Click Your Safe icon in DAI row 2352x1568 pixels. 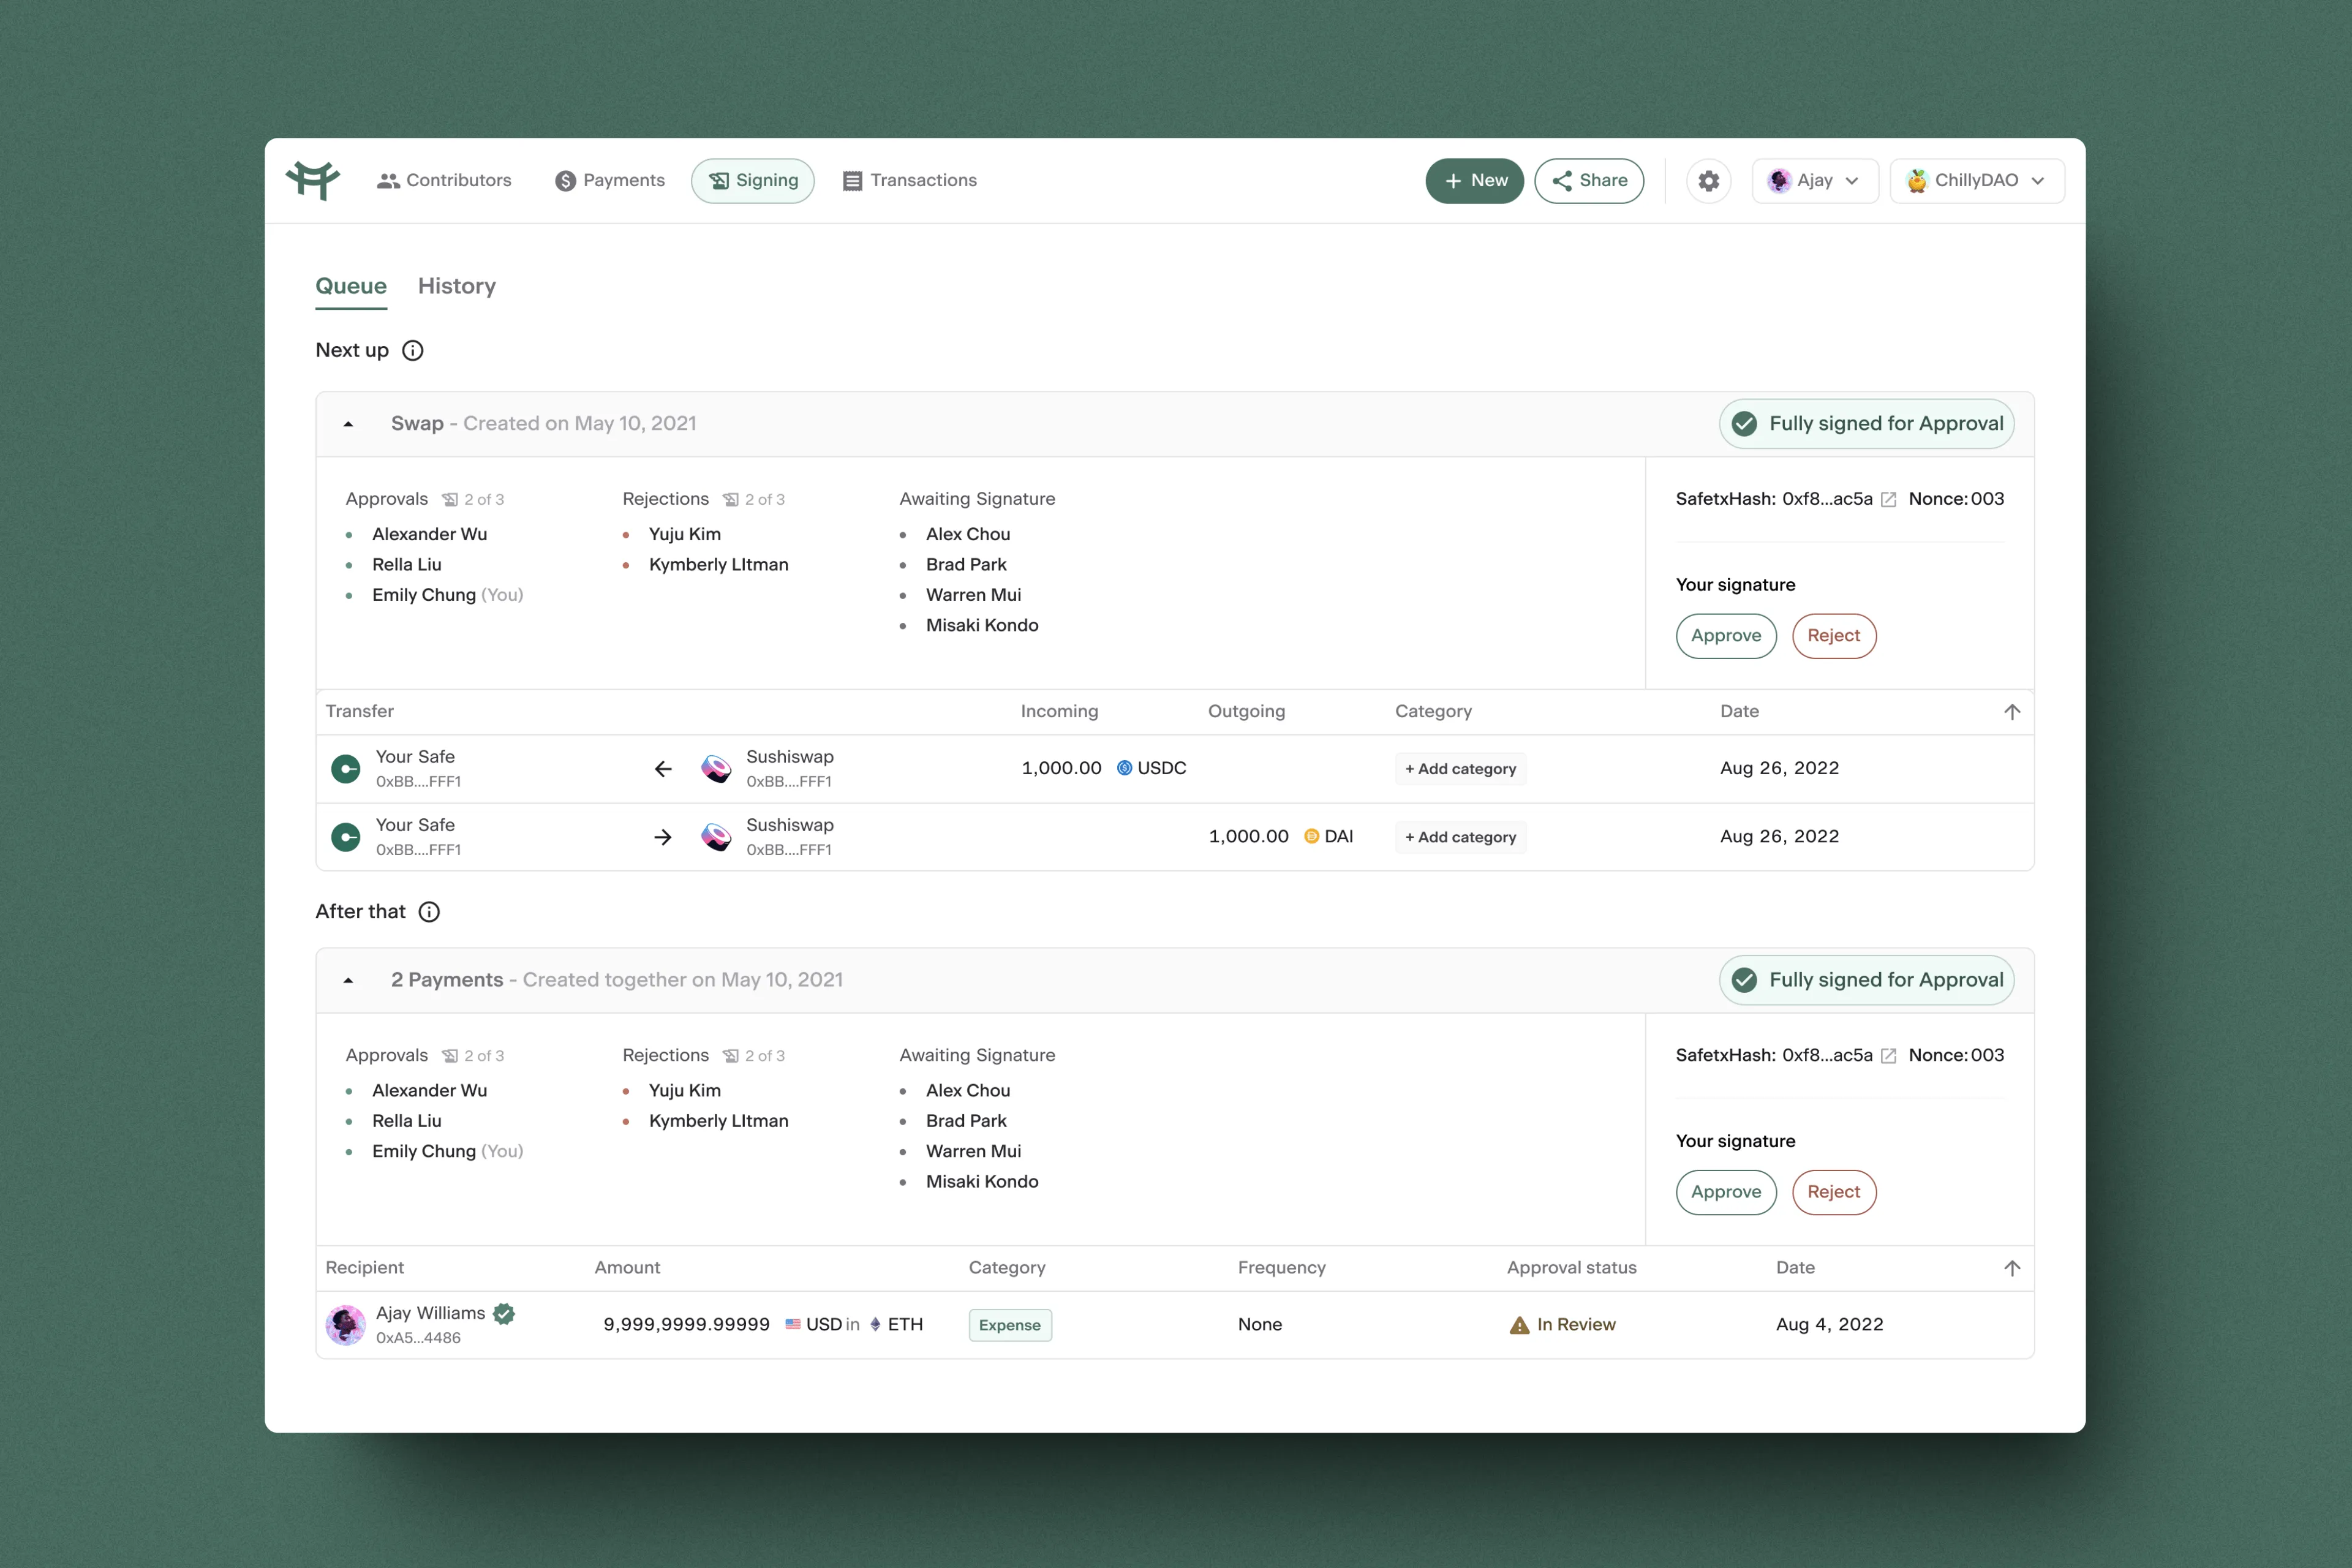coord(345,836)
